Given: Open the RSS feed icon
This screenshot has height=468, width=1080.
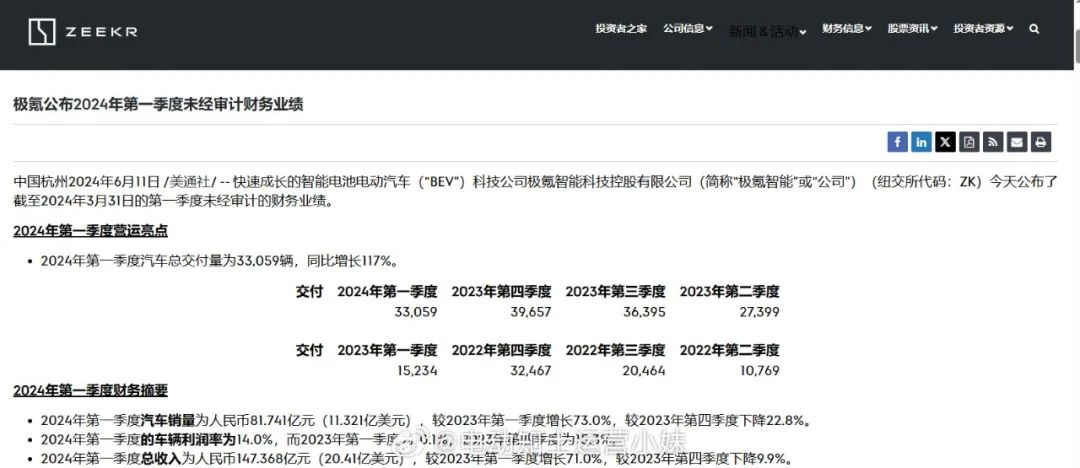Looking at the screenshot, I should click(993, 142).
